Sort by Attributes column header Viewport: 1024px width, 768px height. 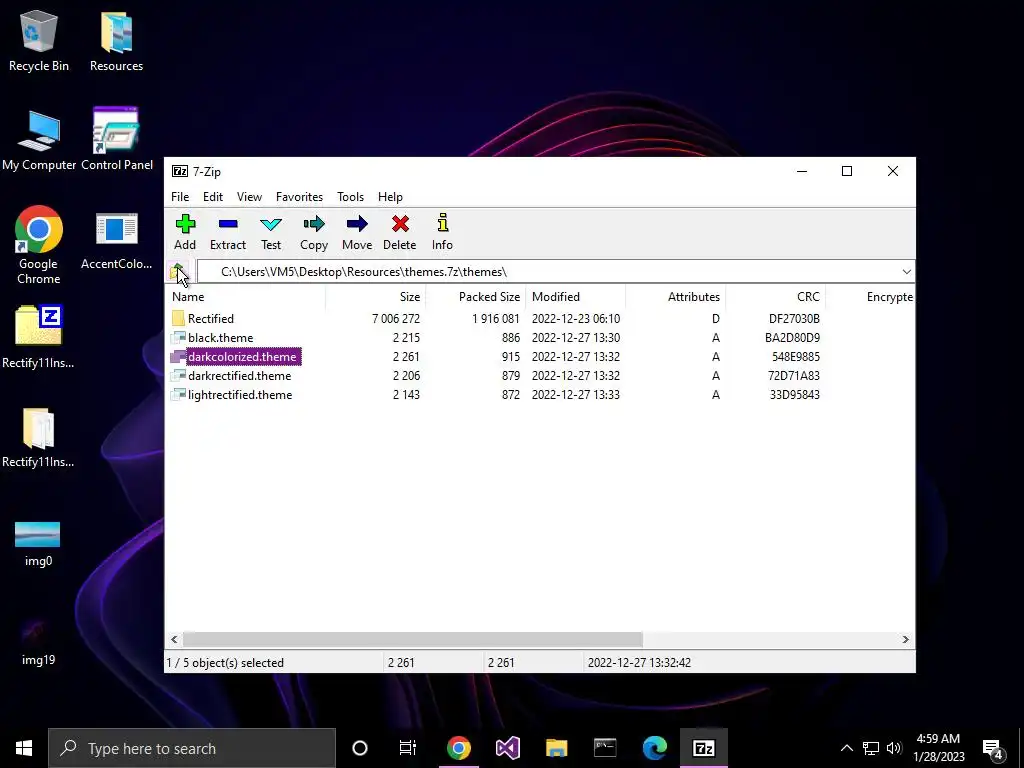[x=675, y=296]
